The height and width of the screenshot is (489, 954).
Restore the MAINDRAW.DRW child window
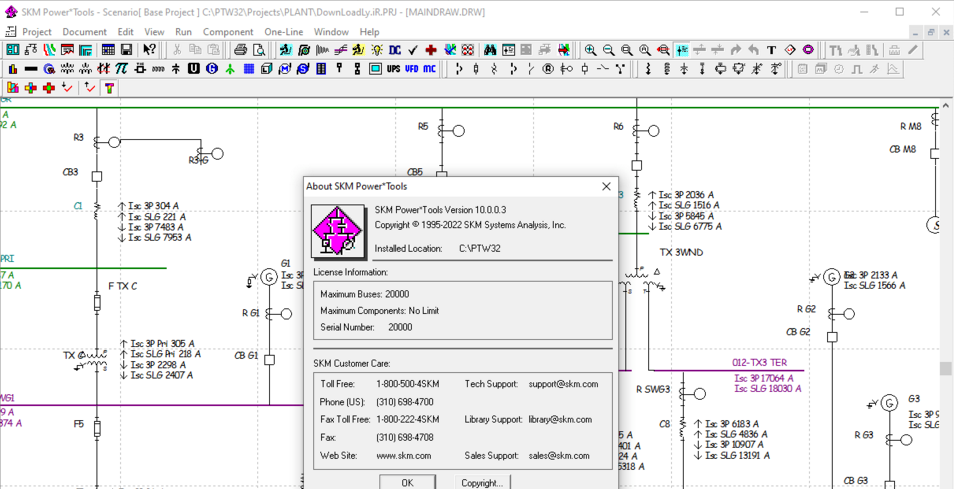(930, 32)
